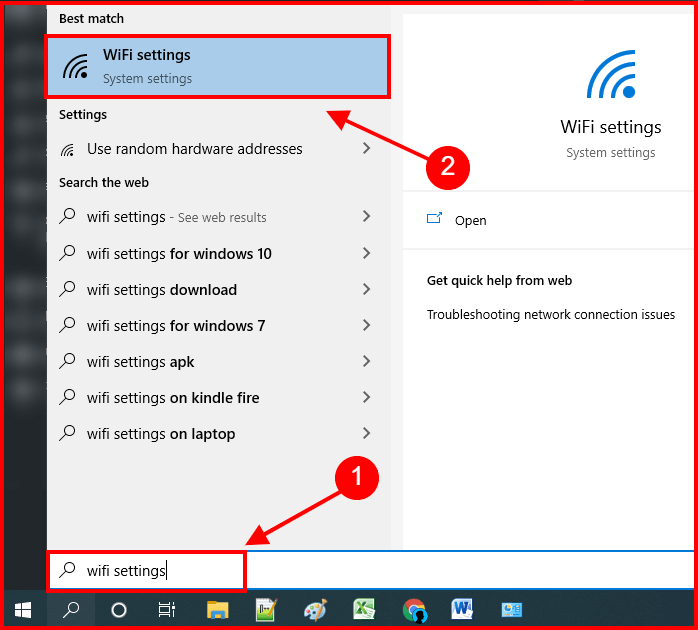Open Word from taskbar

click(462, 609)
